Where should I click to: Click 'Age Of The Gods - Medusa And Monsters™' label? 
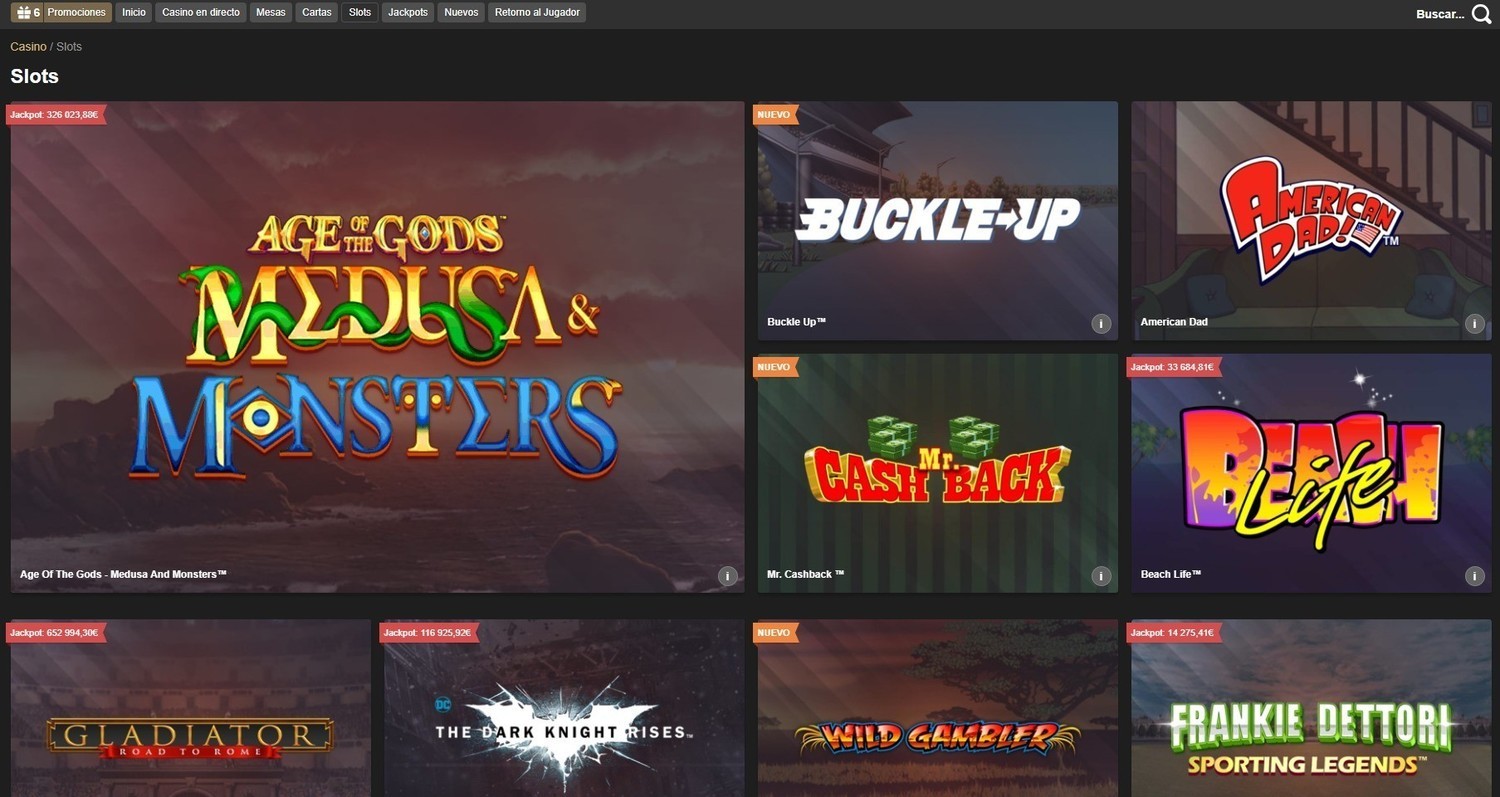coord(123,574)
